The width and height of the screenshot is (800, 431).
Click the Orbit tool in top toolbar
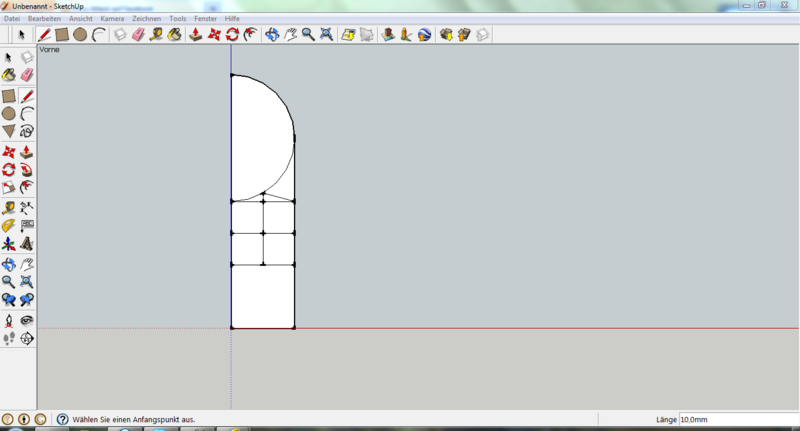[272, 35]
